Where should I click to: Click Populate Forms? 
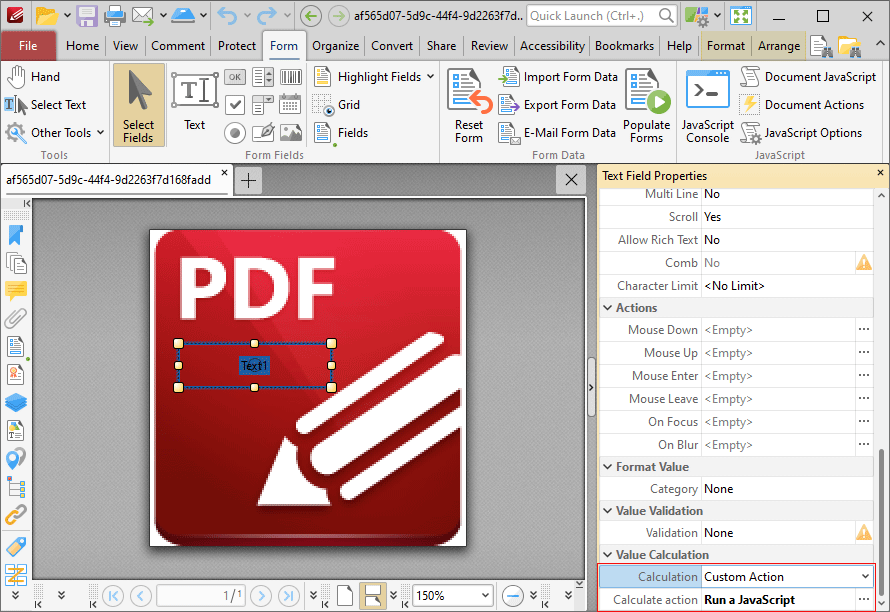click(x=646, y=106)
